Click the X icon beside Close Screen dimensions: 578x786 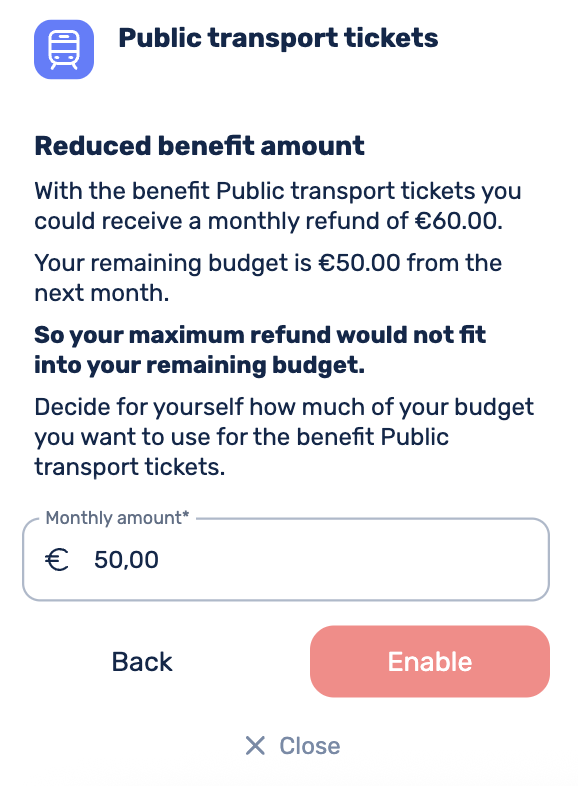pos(255,745)
